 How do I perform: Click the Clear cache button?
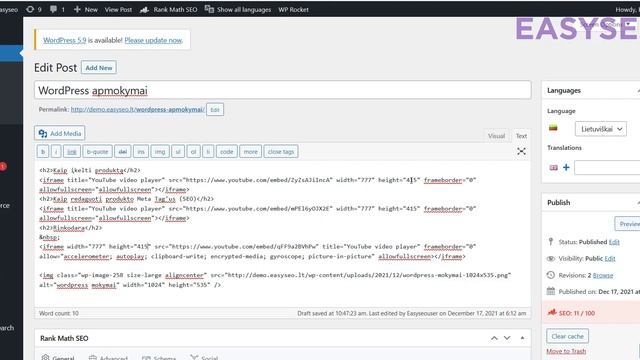(567, 336)
